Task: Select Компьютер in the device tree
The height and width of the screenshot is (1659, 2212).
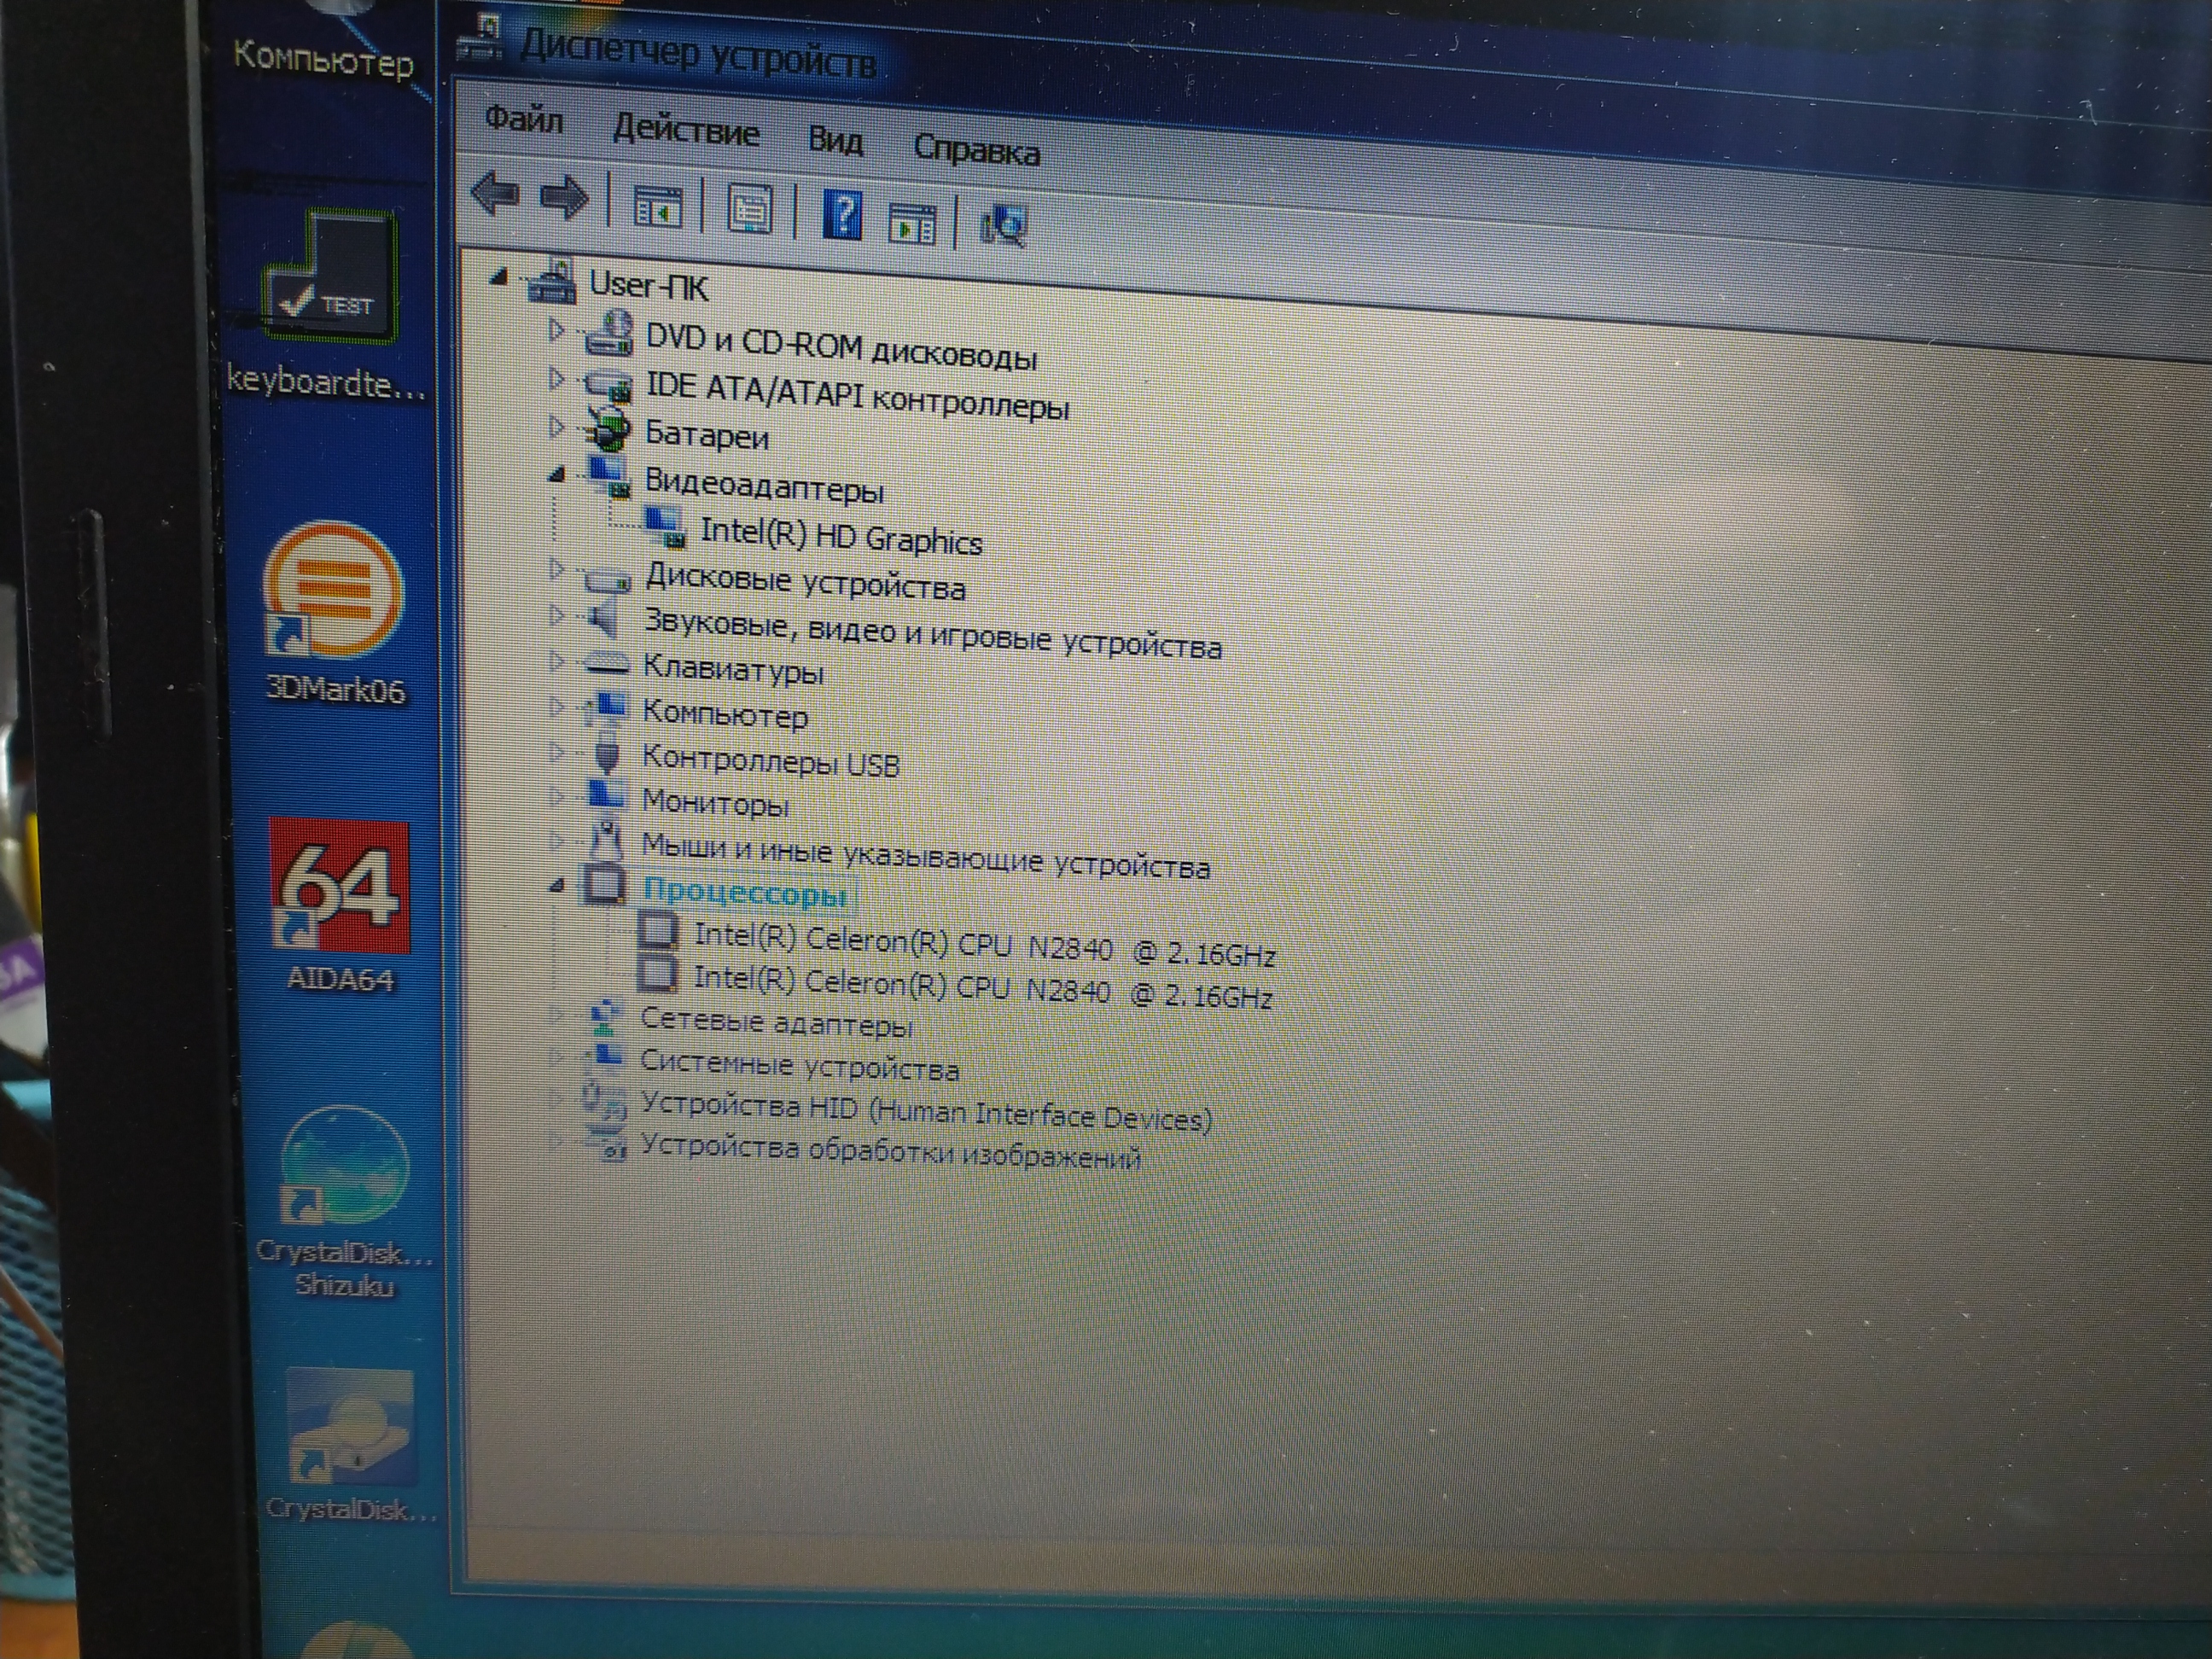Action: click(x=725, y=714)
